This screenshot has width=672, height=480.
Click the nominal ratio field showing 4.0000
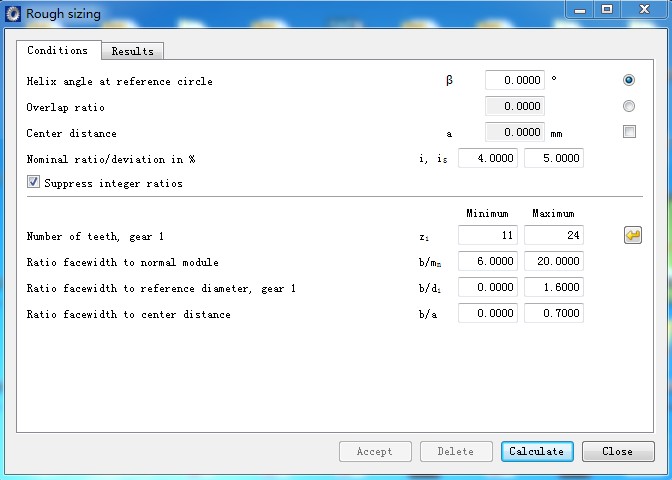click(x=487, y=158)
